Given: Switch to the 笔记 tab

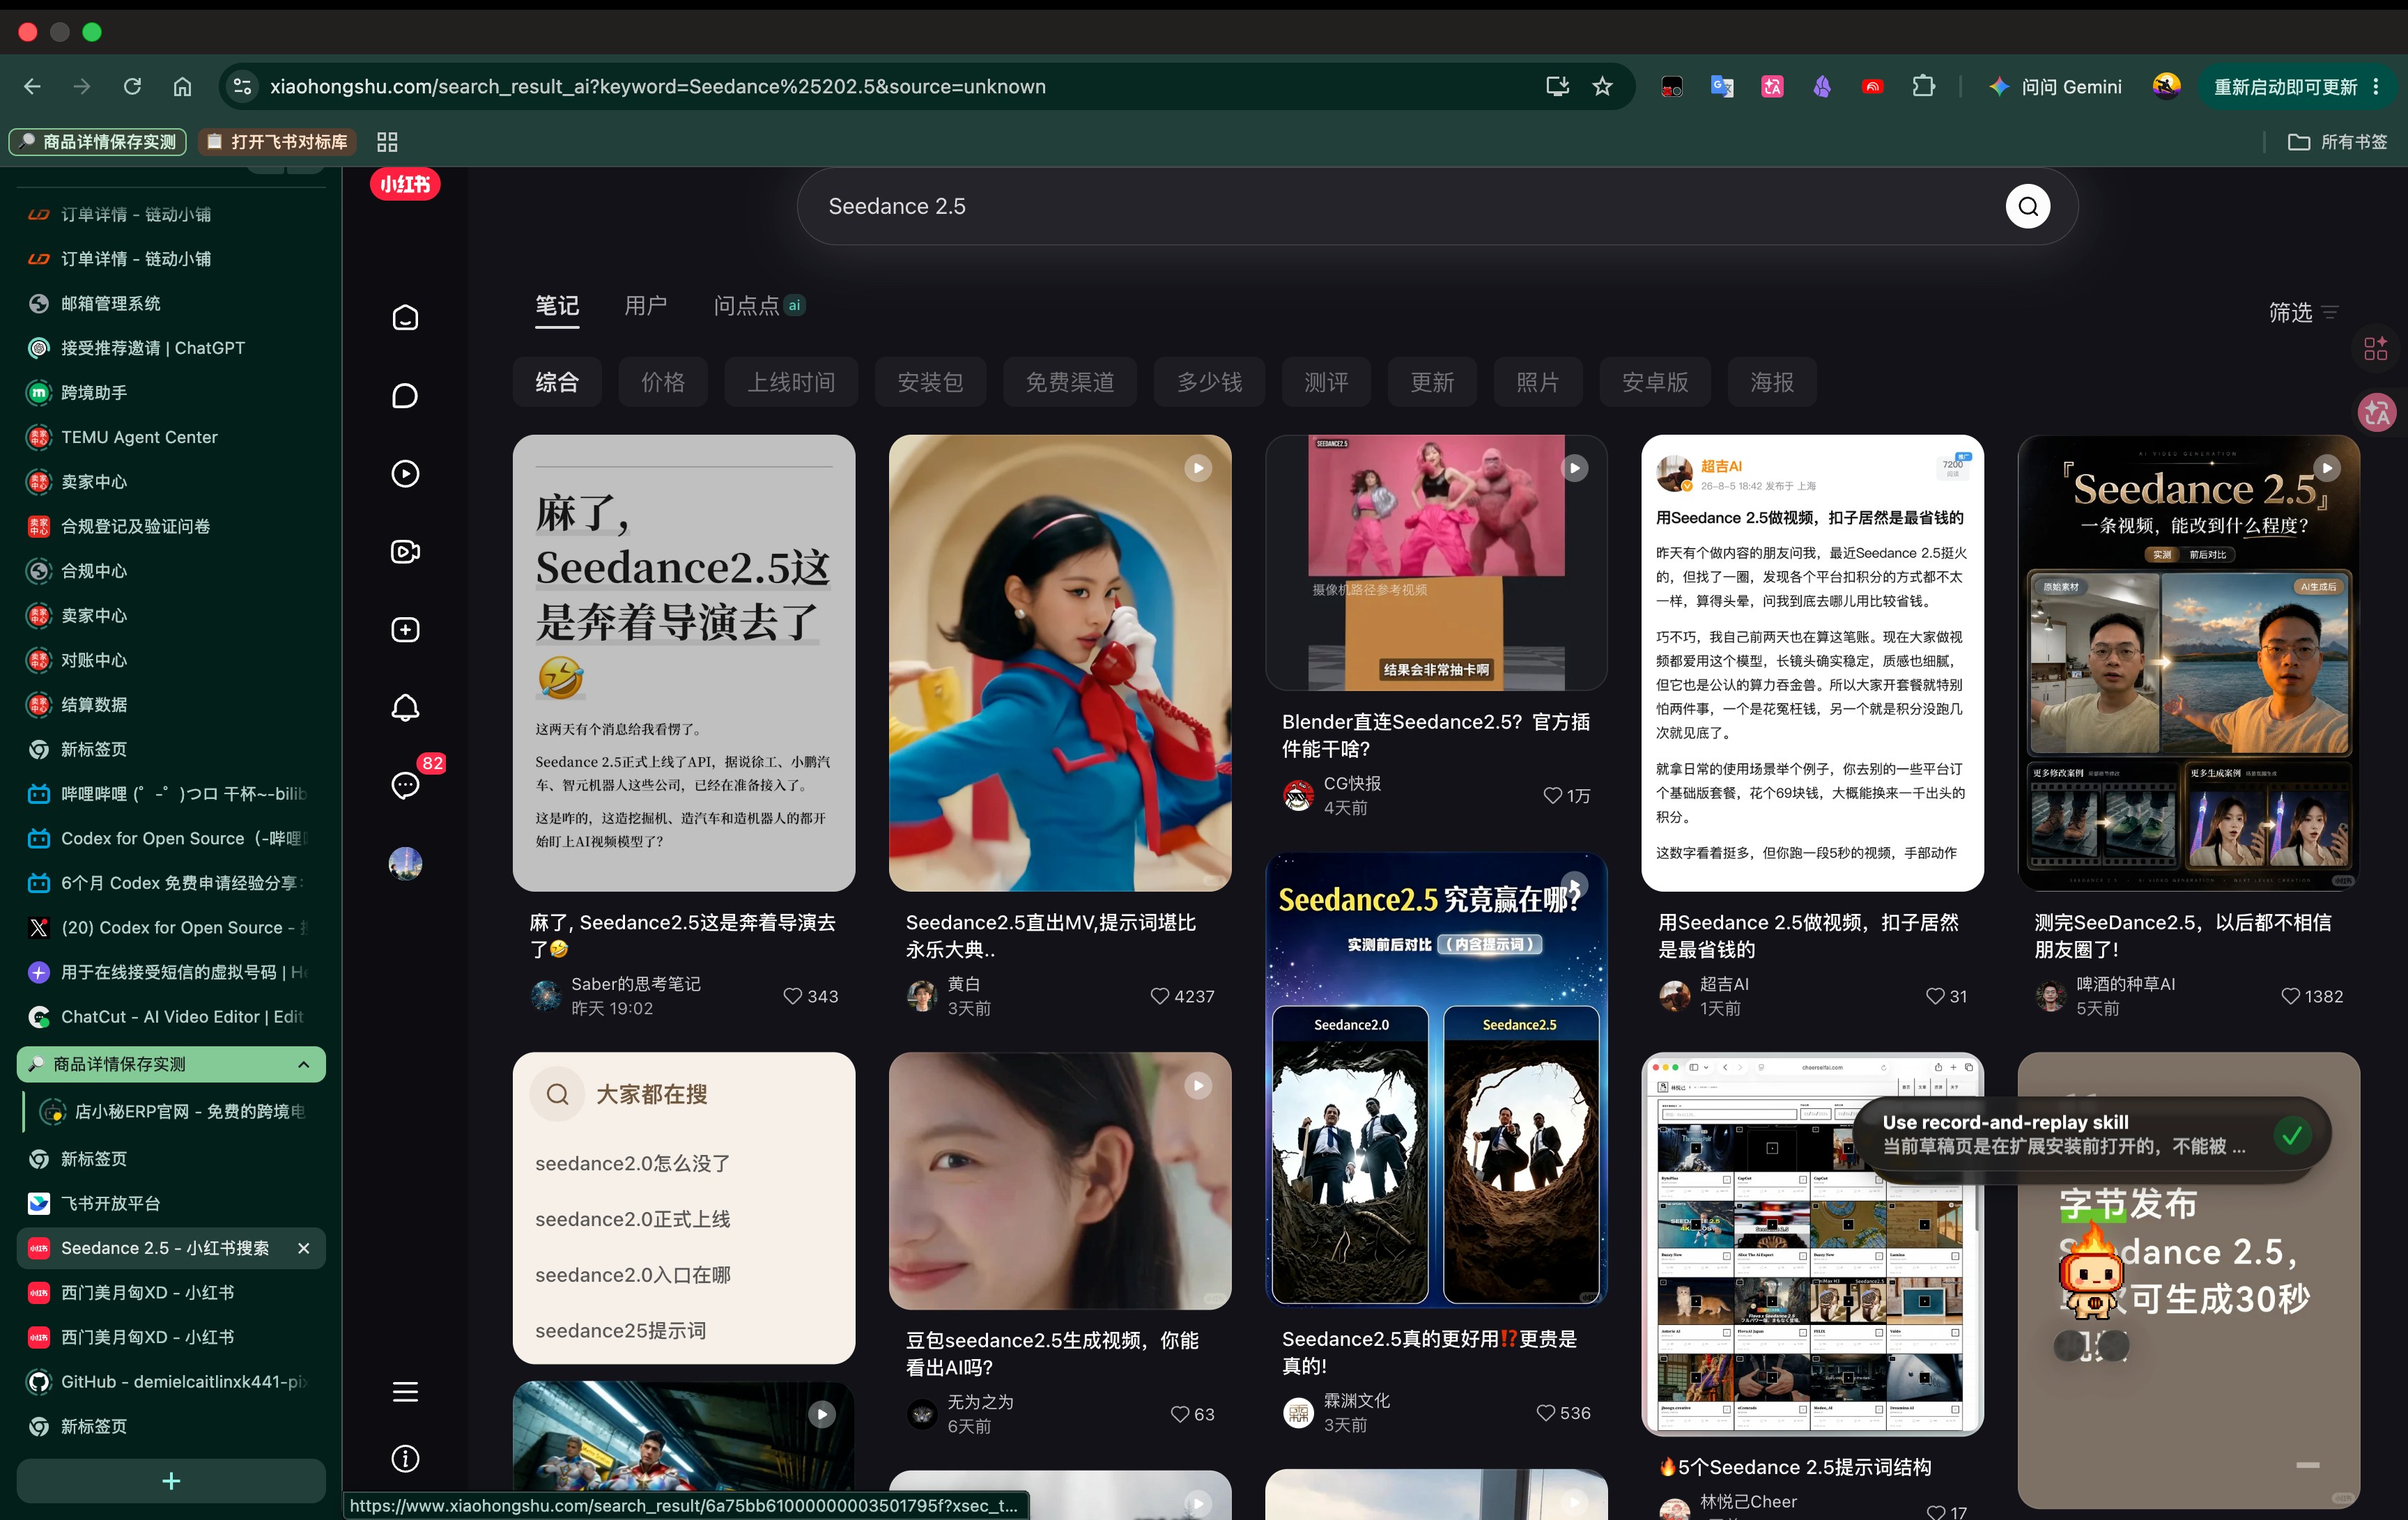Looking at the screenshot, I should pyautogui.click(x=557, y=306).
